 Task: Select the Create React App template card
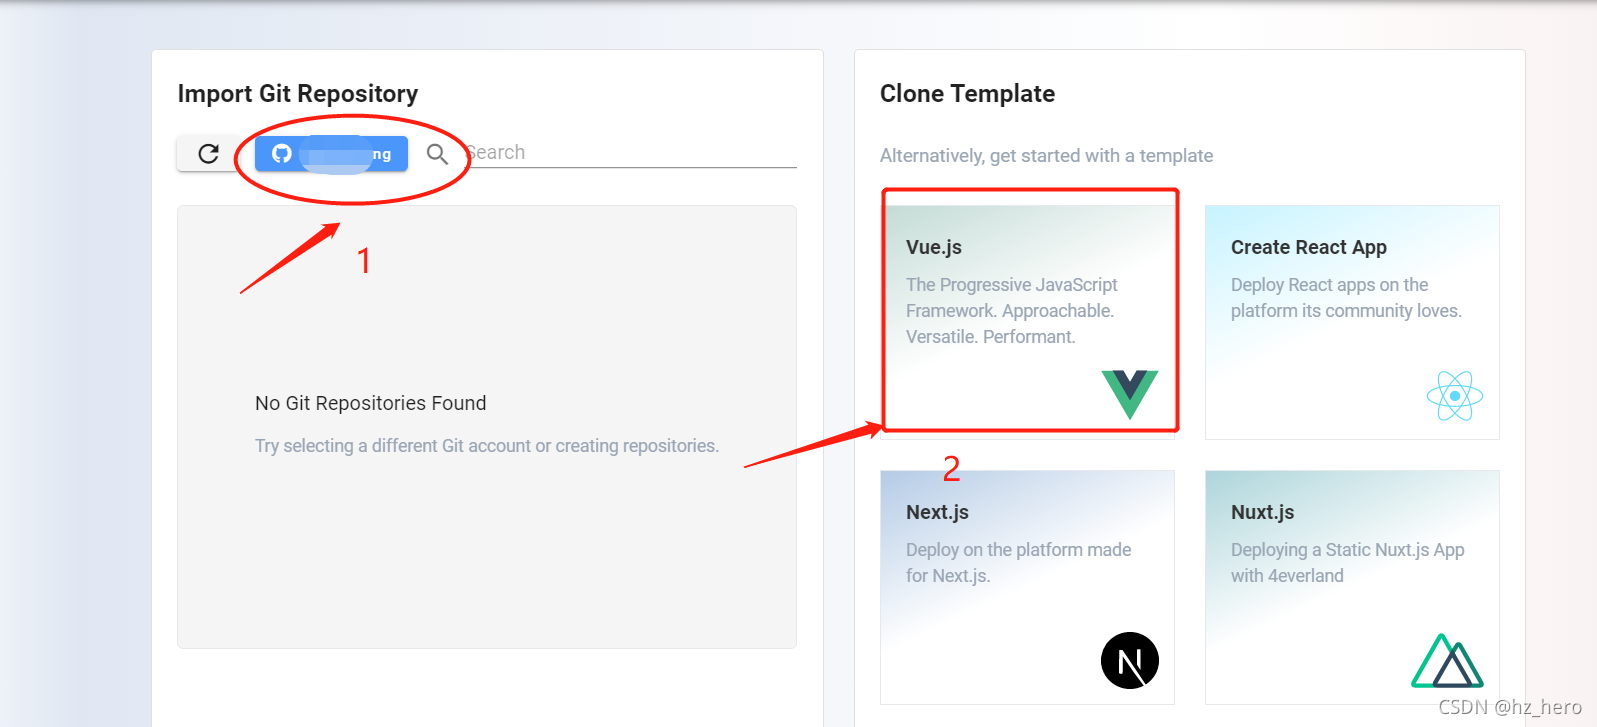click(1352, 322)
